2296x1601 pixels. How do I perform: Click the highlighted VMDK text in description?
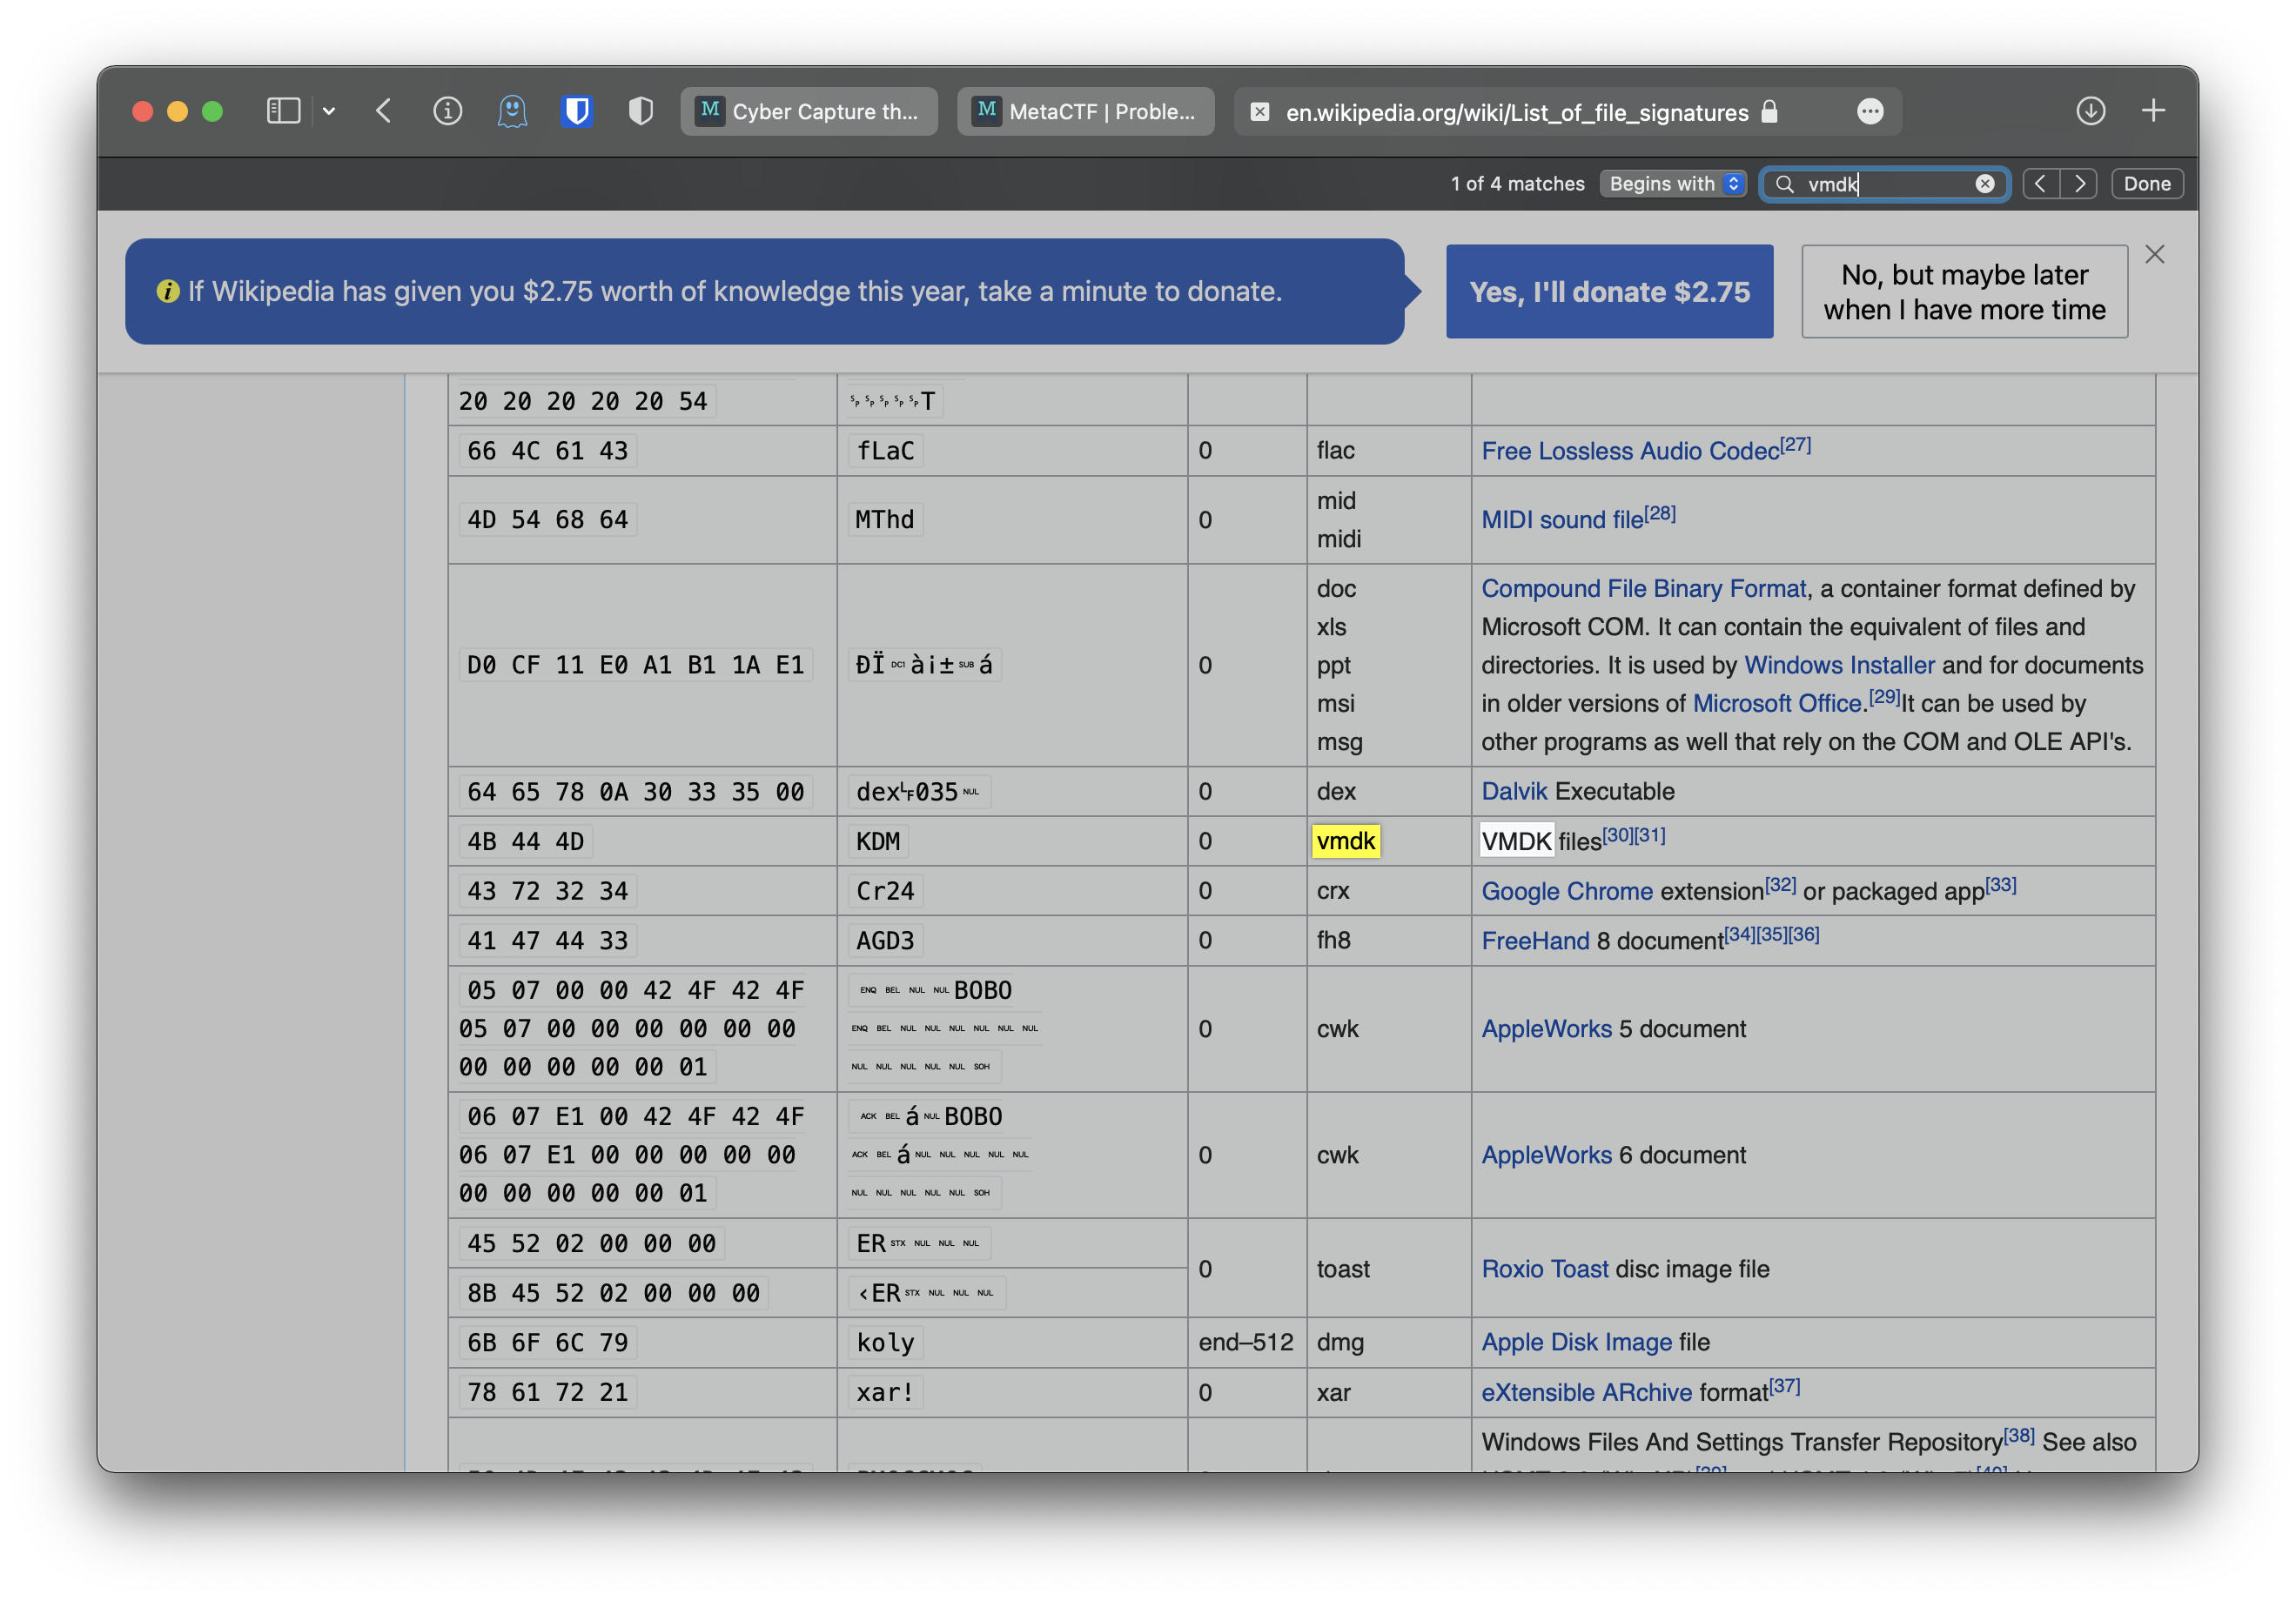click(1516, 841)
